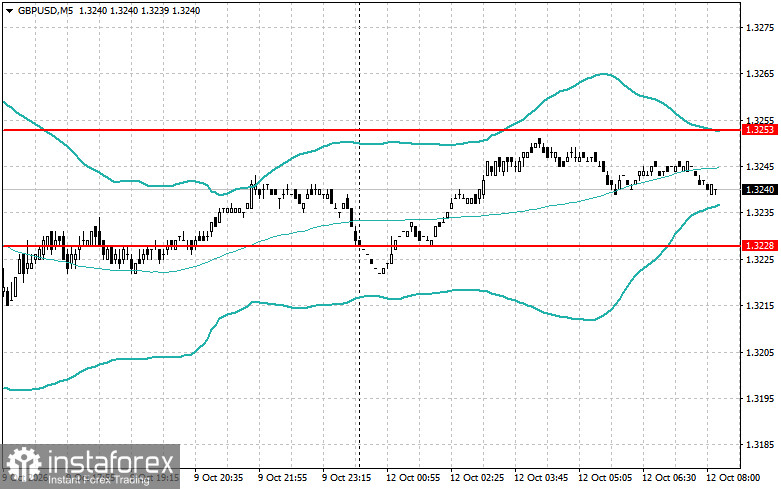This screenshot has height=489, width=781.
Task: Click the 9 Oct 20:35 time label
Action: 219,478
